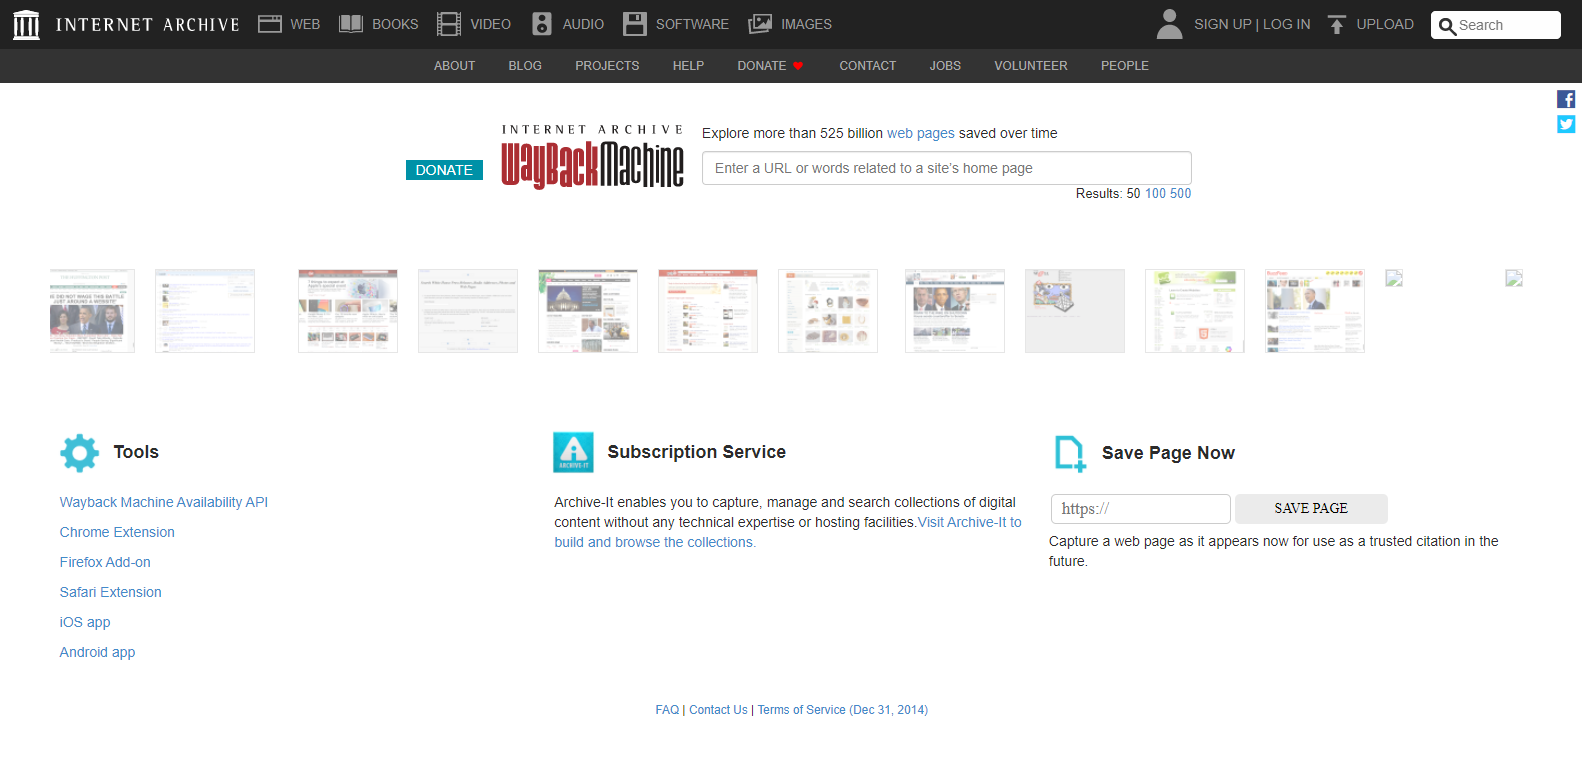Open the Contact Us footer link
The height and width of the screenshot is (780, 1582).
pos(718,710)
